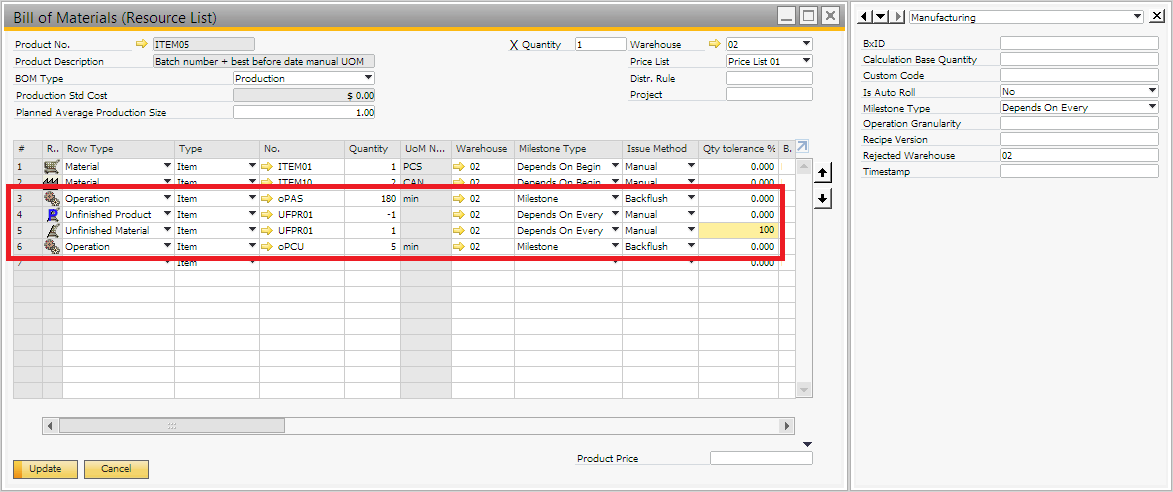The image size is (1173, 492).
Task: Click the Unfinished Product icon in row 4
Action: click(52, 215)
